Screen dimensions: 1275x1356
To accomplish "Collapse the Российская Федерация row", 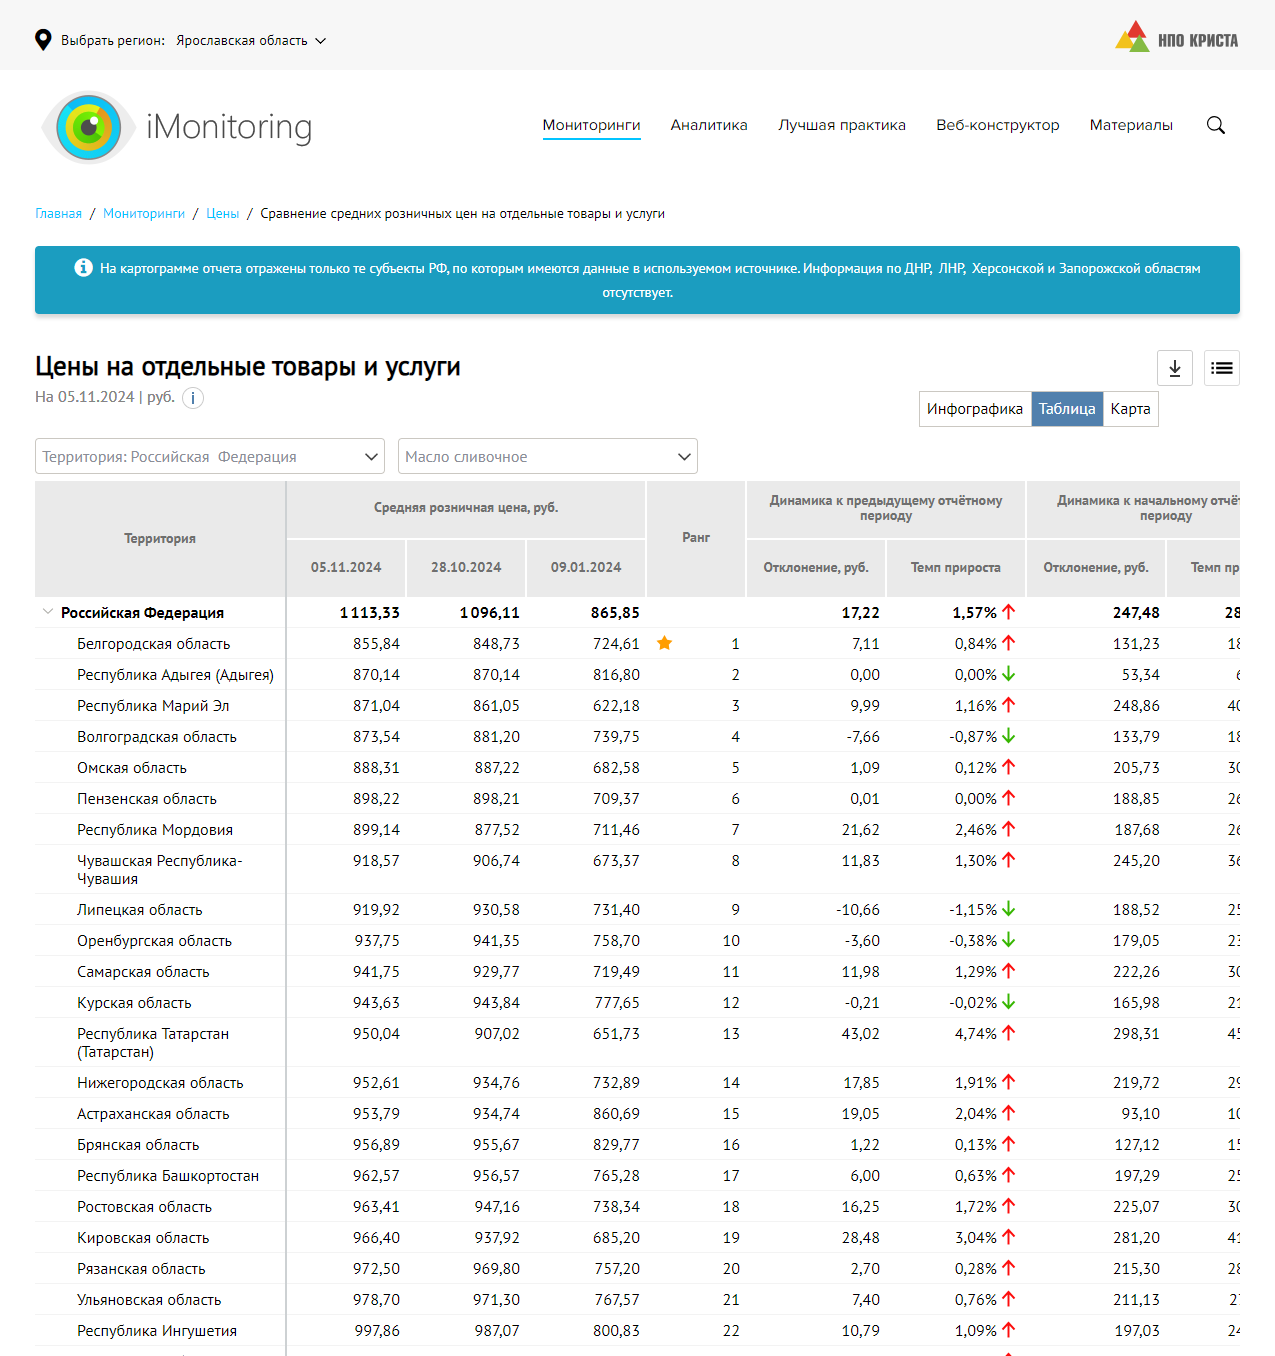I will coord(47,612).
